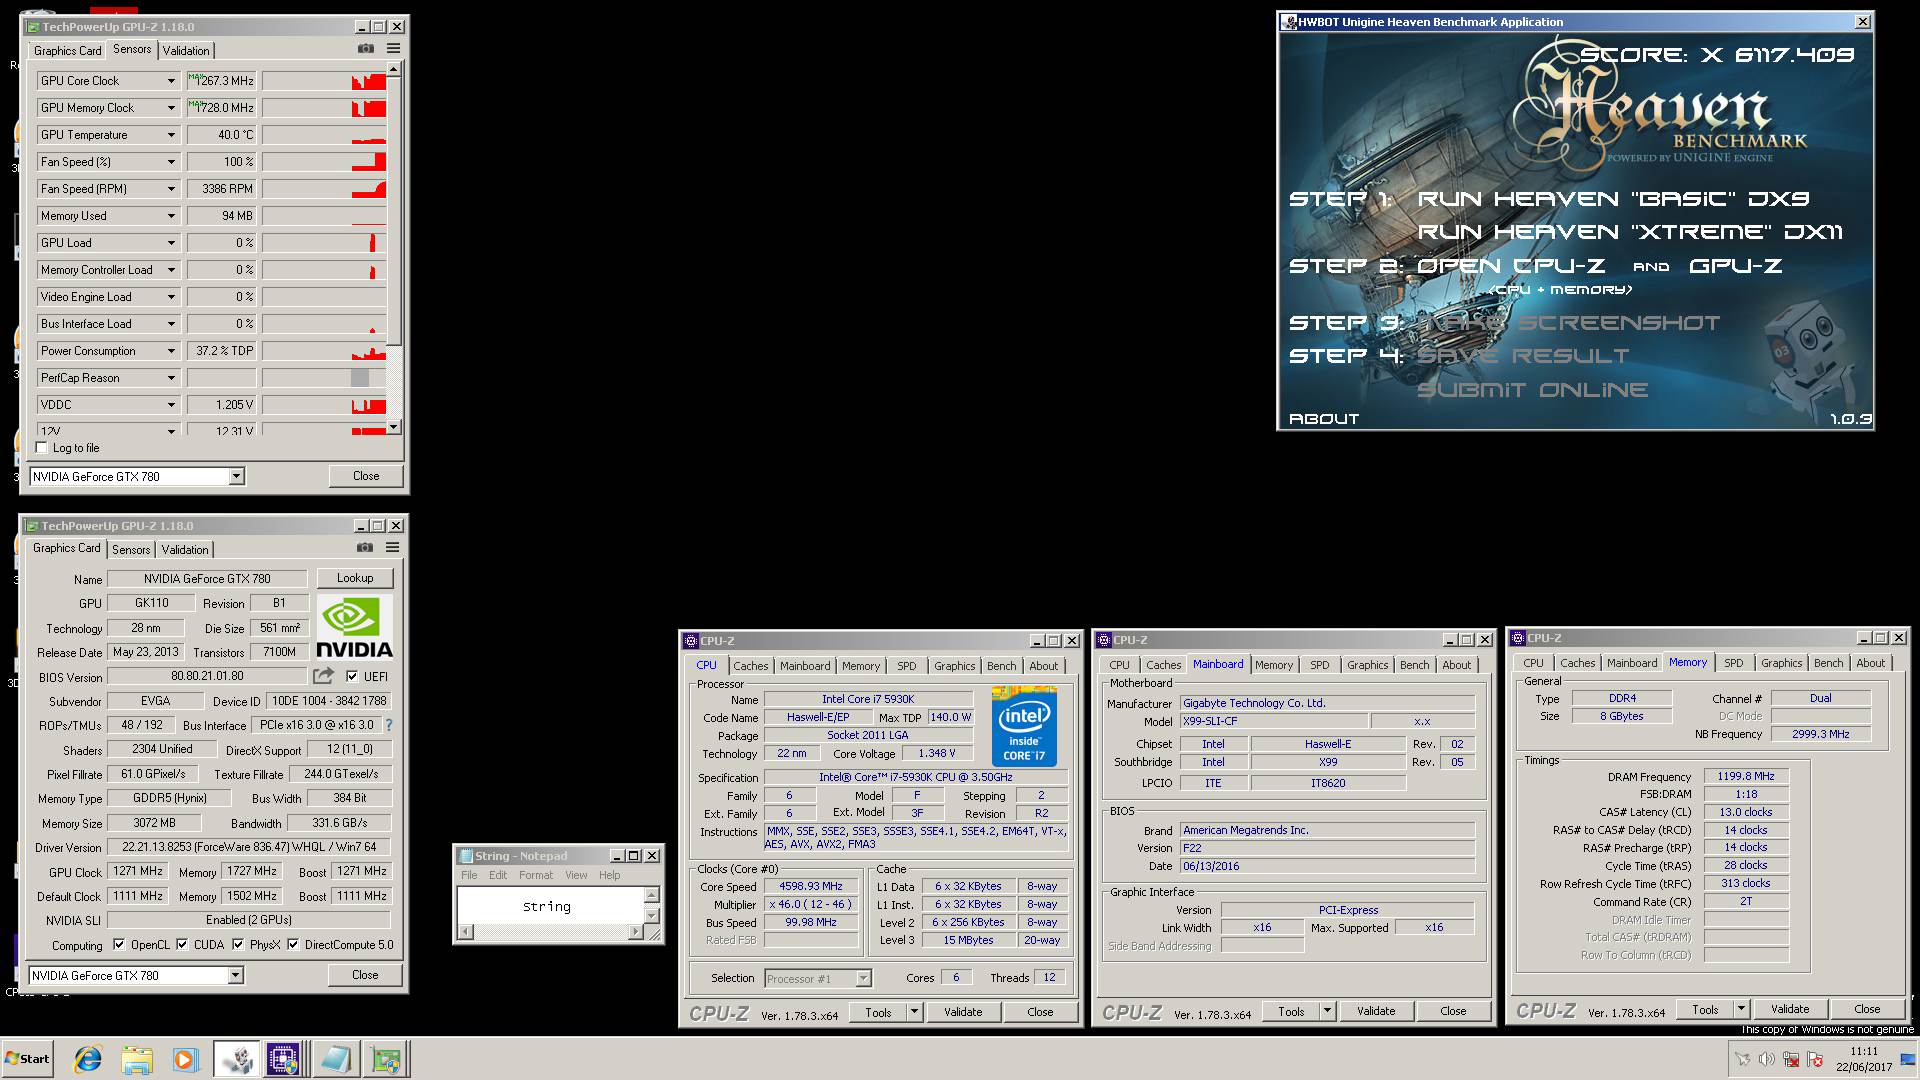Click the volume speaker icon in system tray
Image resolution: width=1920 pixels, height=1080 pixels.
(x=1766, y=1060)
